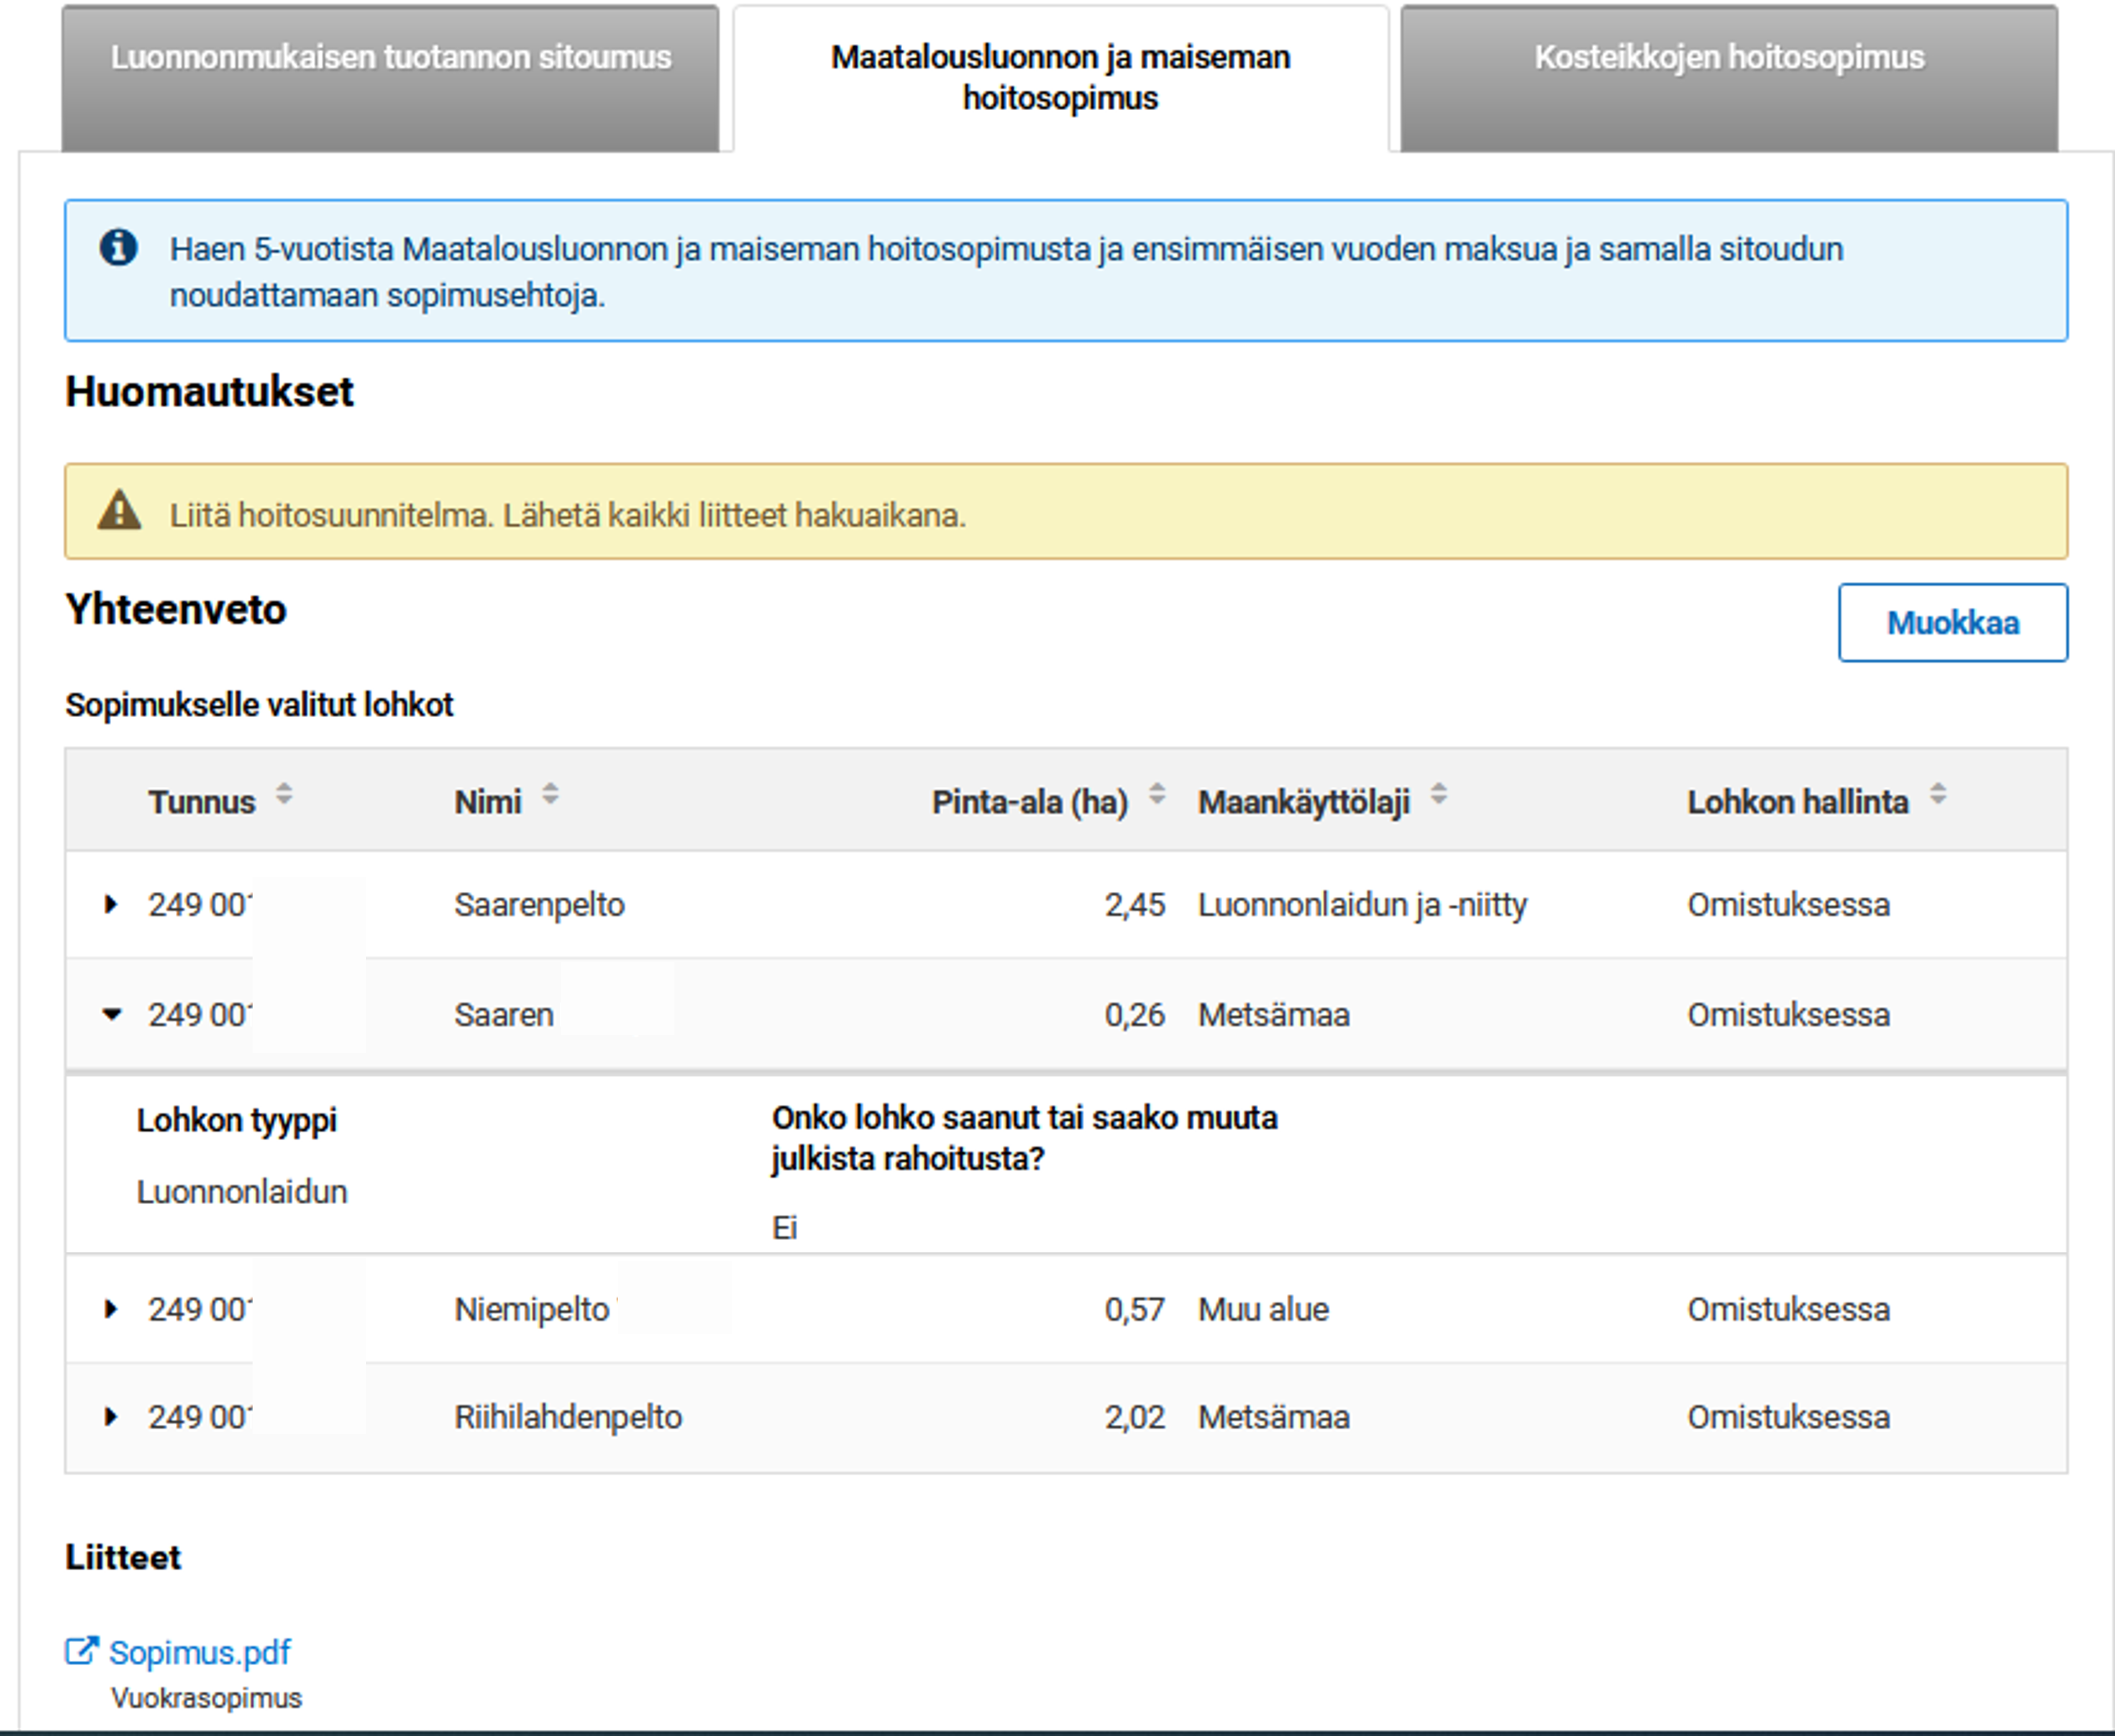2115x1736 pixels.
Task: Sort table by Nimi column
Action: [550, 796]
